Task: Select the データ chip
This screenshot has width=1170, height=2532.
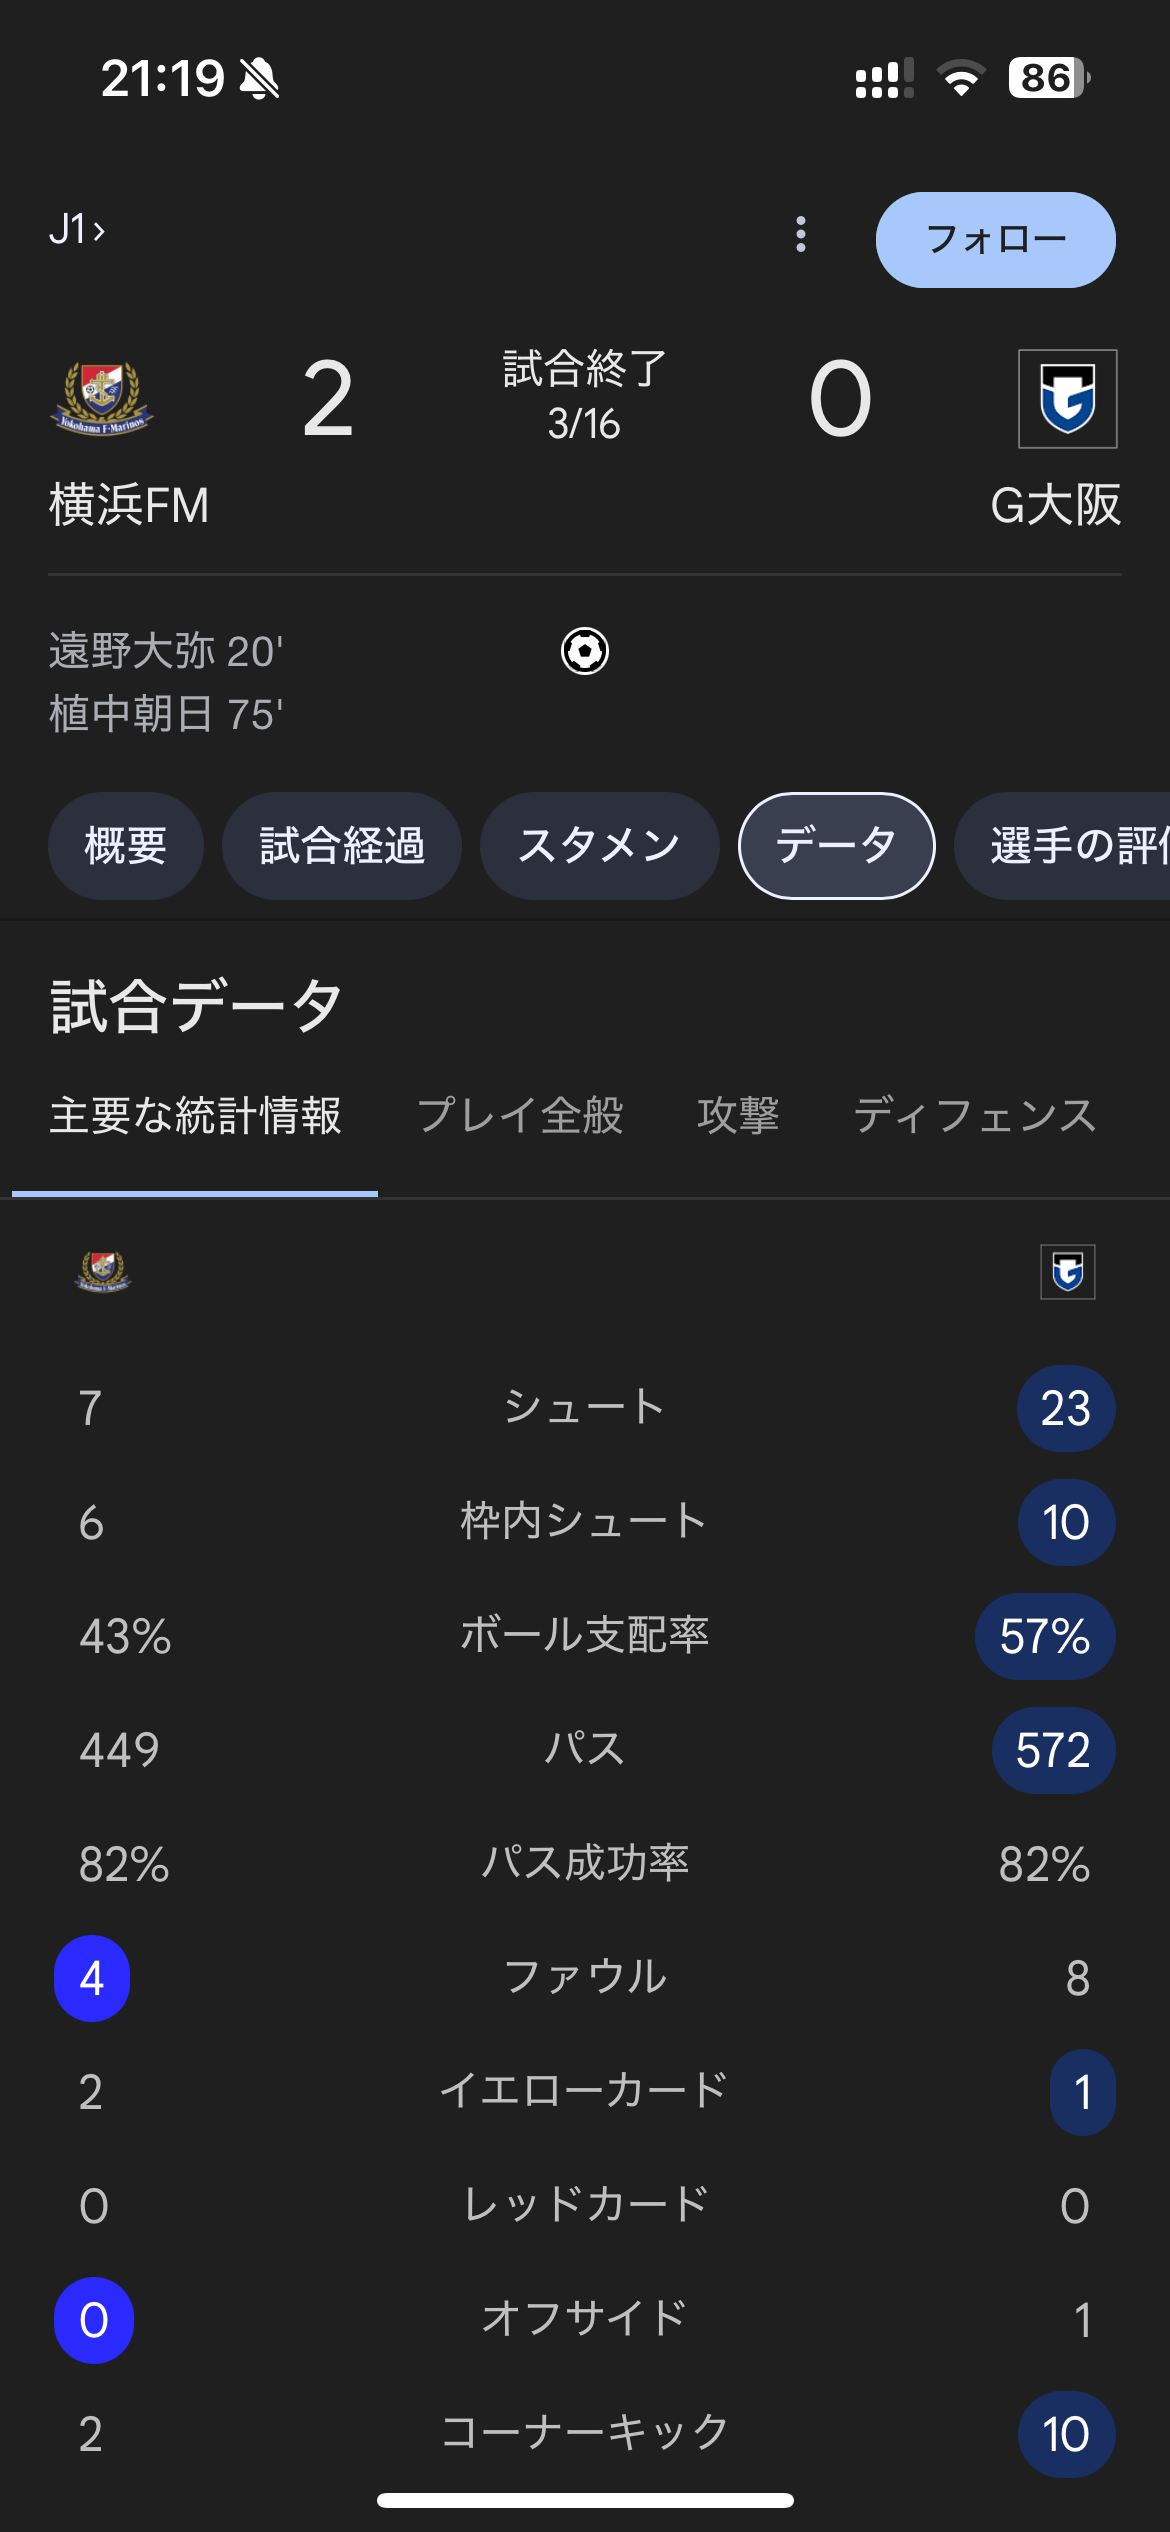Action: click(837, 846)
